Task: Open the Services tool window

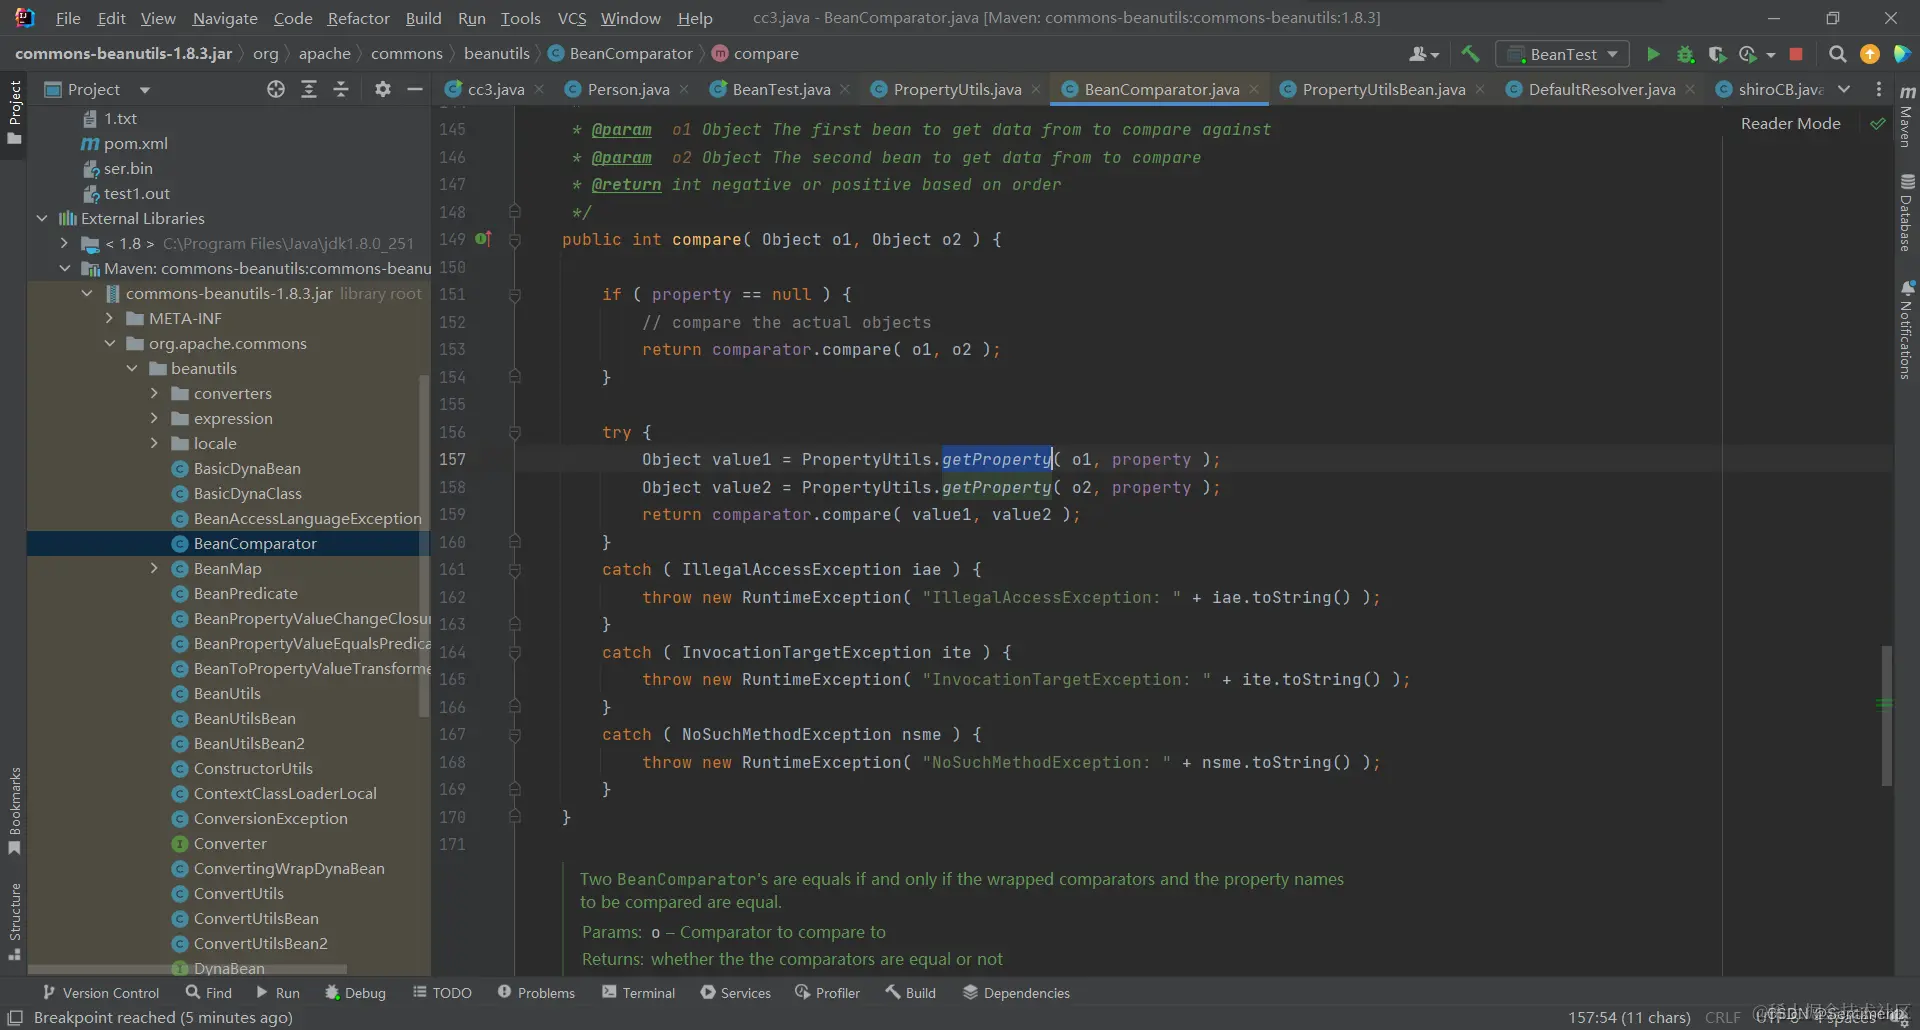Action: [x=735, y=993]
